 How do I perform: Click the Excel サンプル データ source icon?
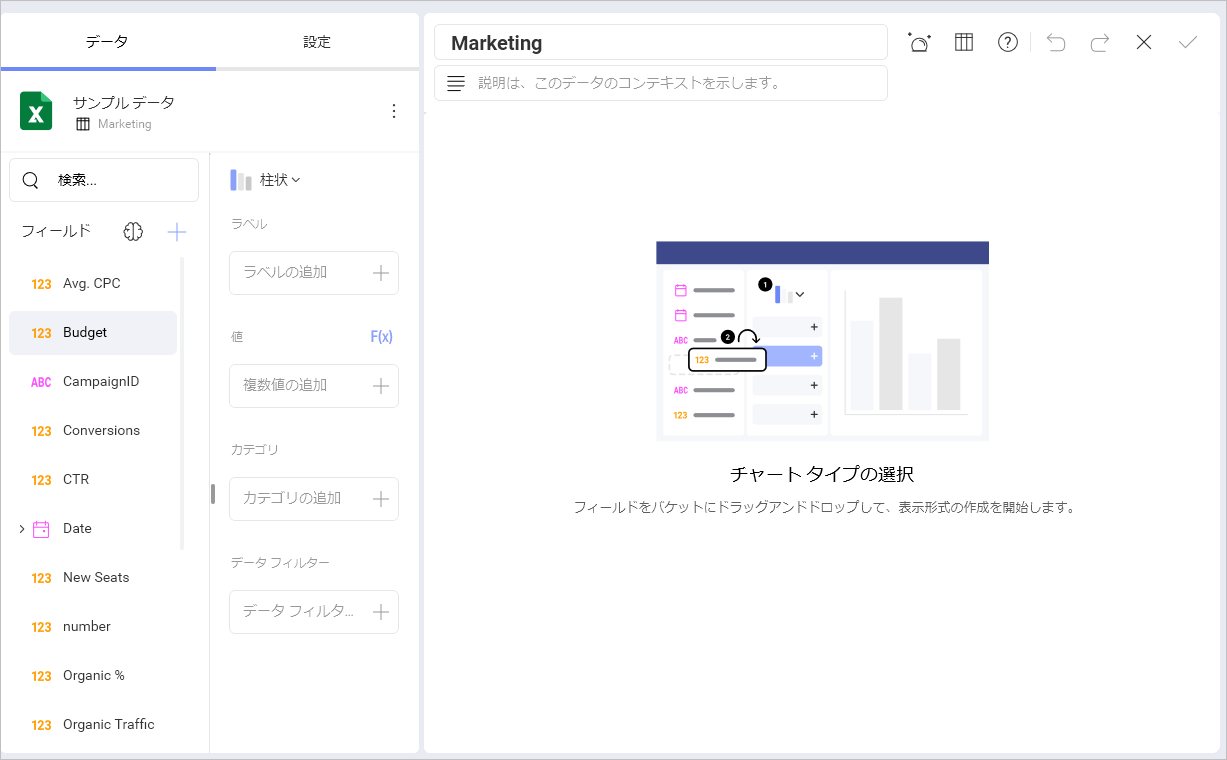click(36, 111)
